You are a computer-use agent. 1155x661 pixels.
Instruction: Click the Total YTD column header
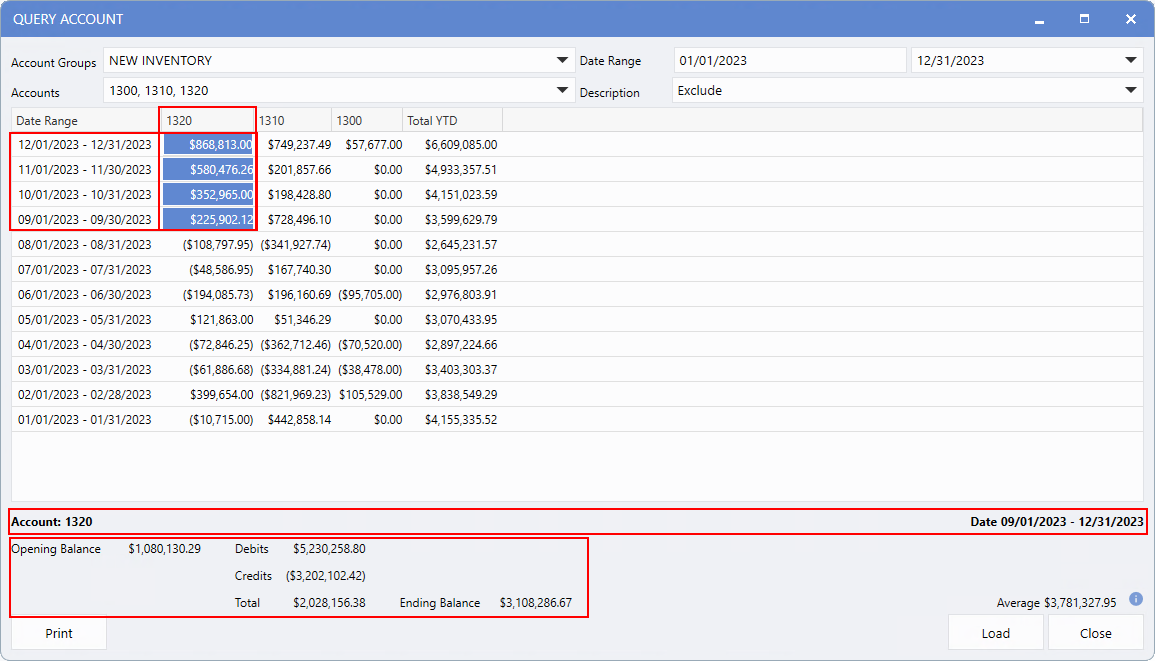tap(452, 120)
